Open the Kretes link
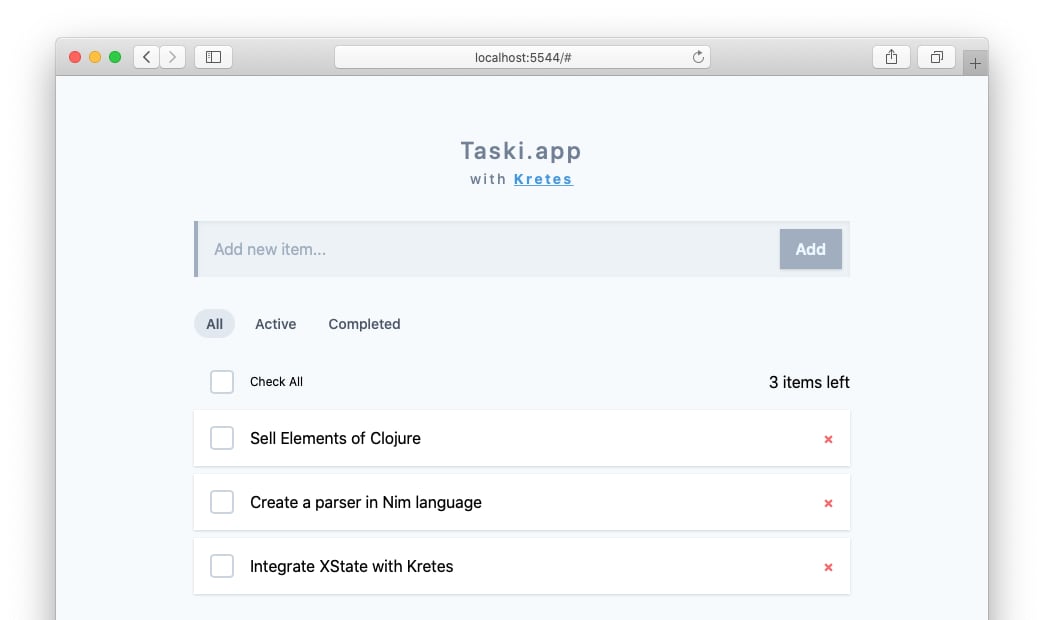Screen dimensions: 1044x620 pyautogui.click(x=543, y=179)
